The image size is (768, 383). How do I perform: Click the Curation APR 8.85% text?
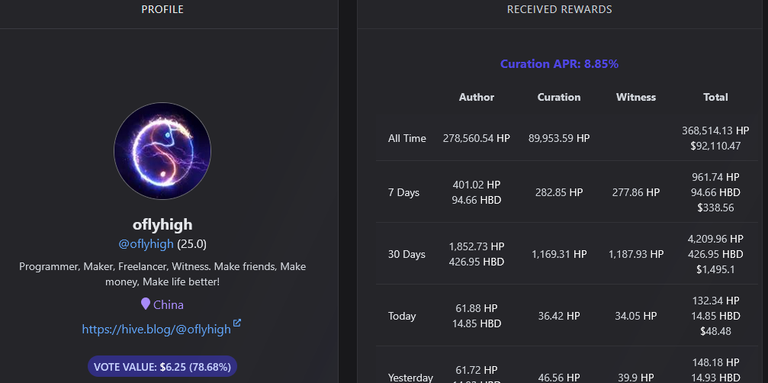click(x=559, y=64)
